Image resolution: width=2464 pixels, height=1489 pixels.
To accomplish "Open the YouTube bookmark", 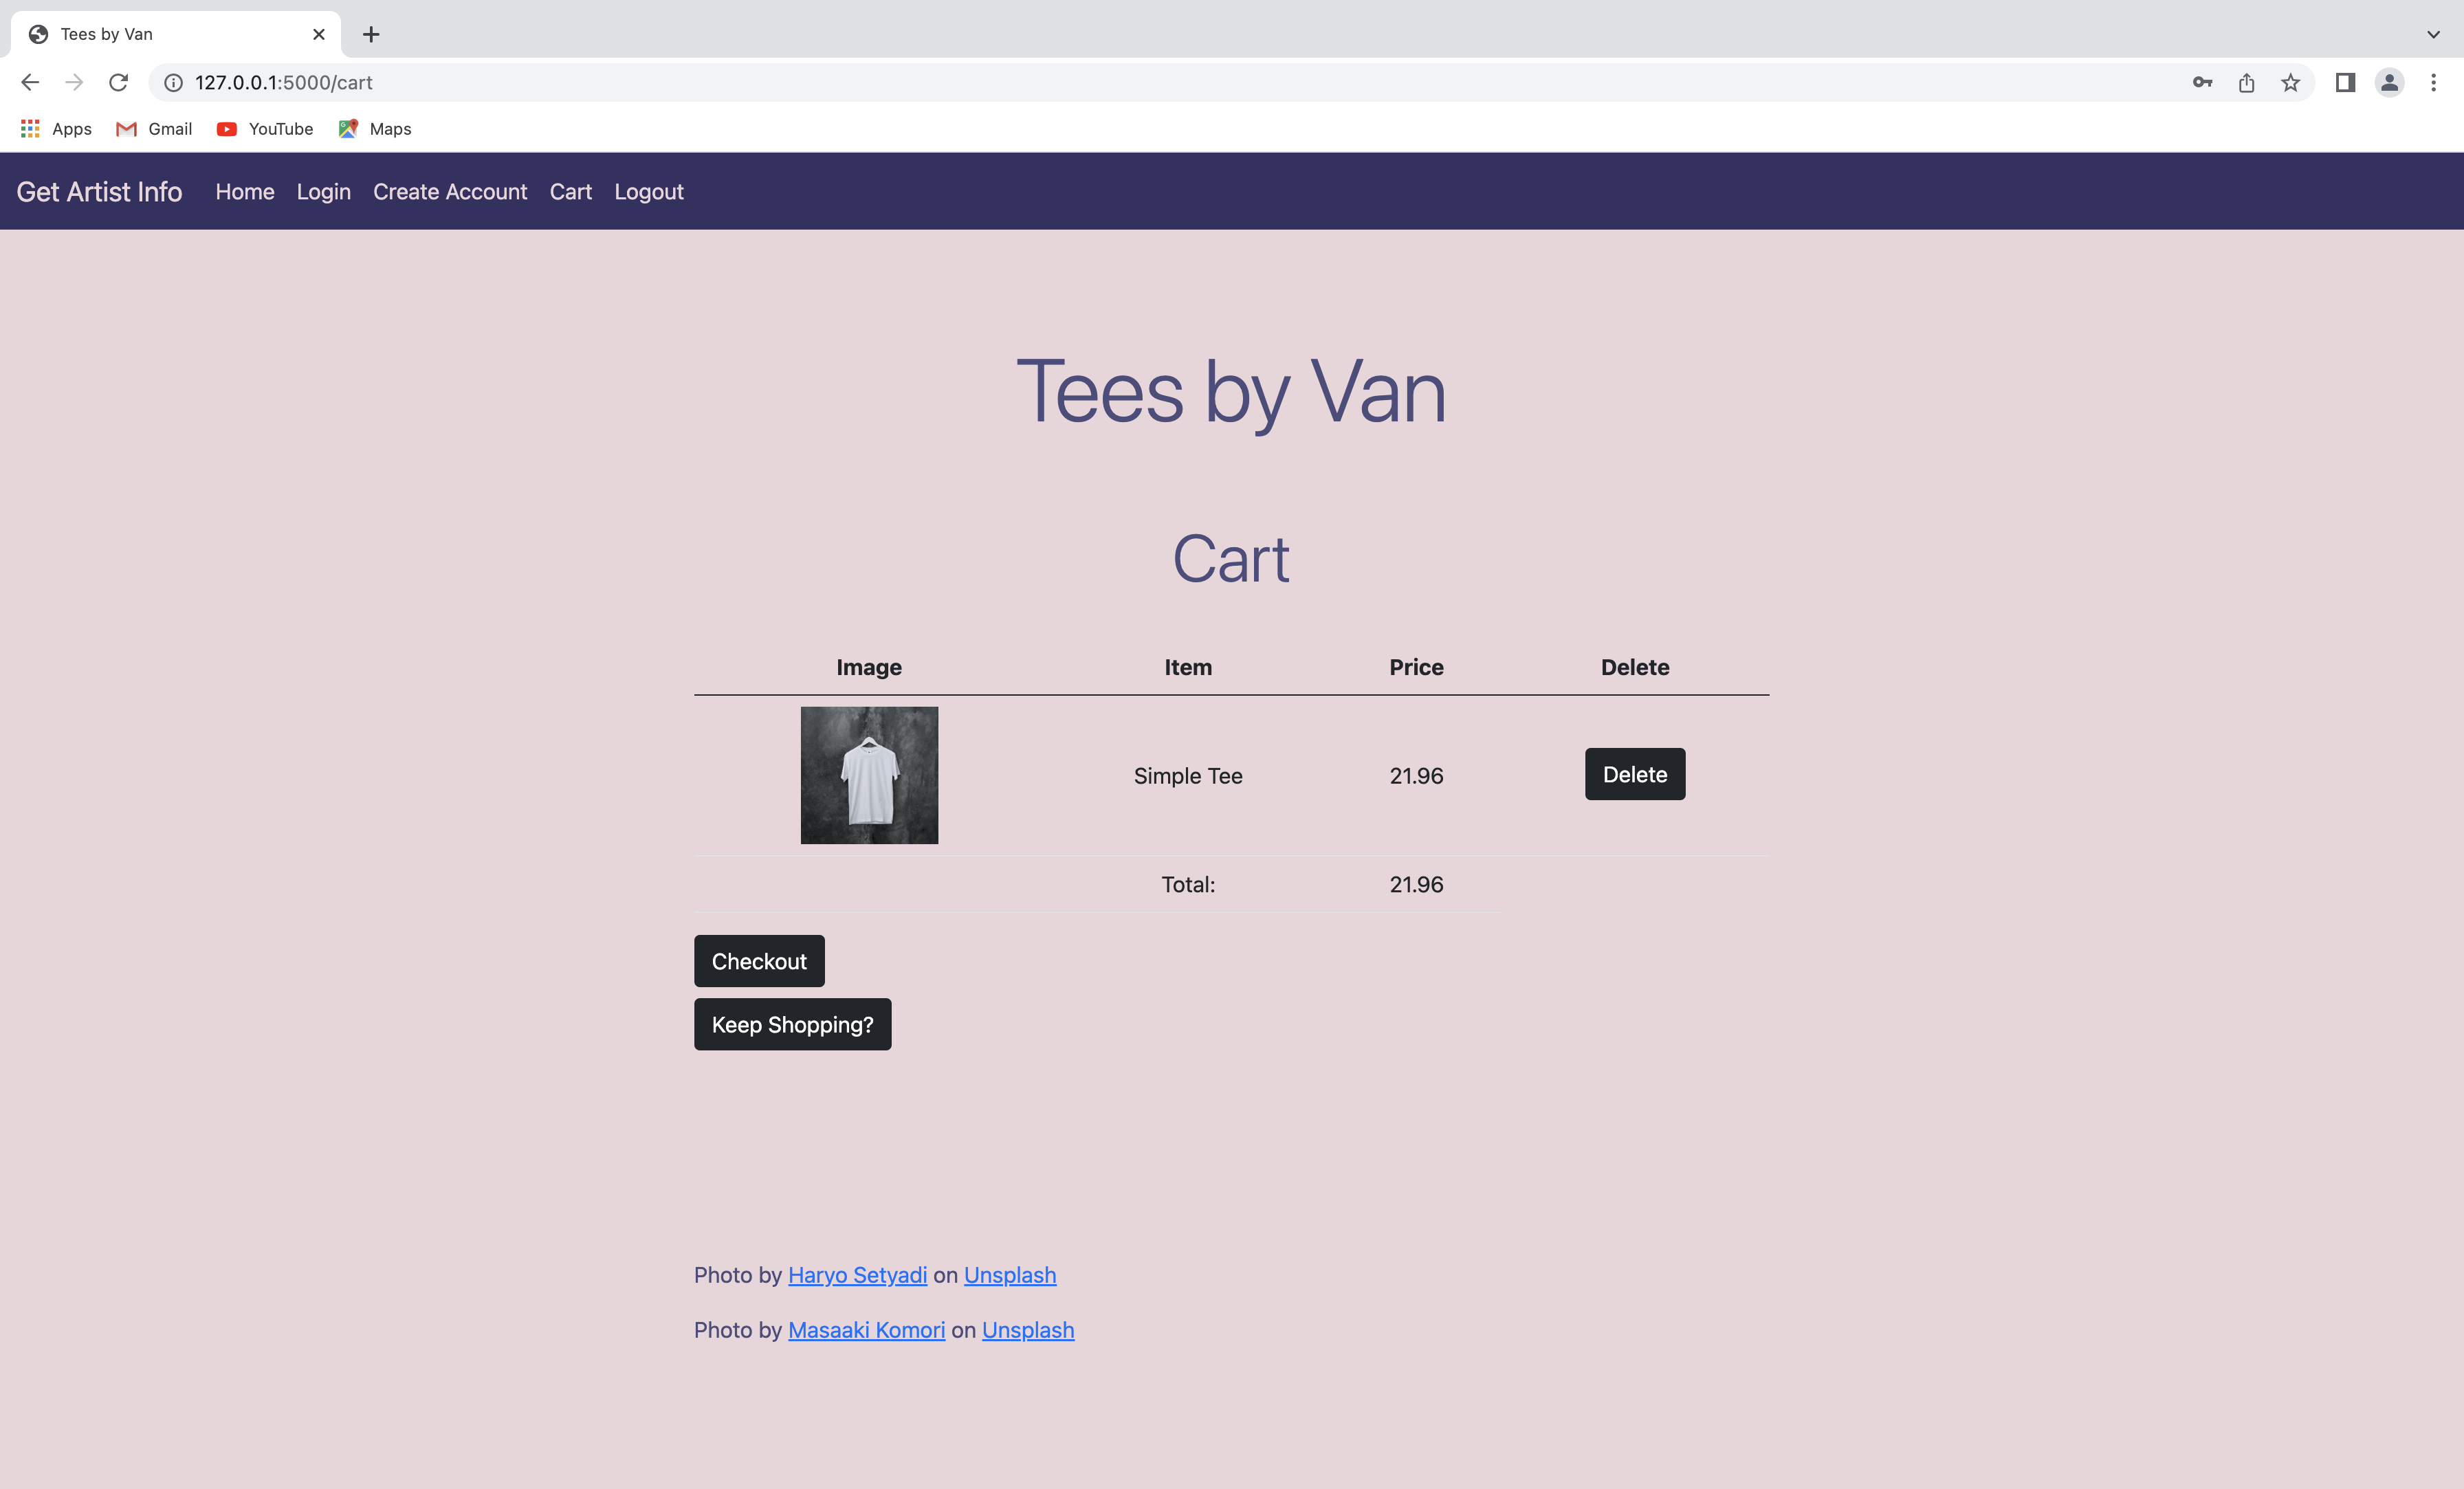I will 263,128.
